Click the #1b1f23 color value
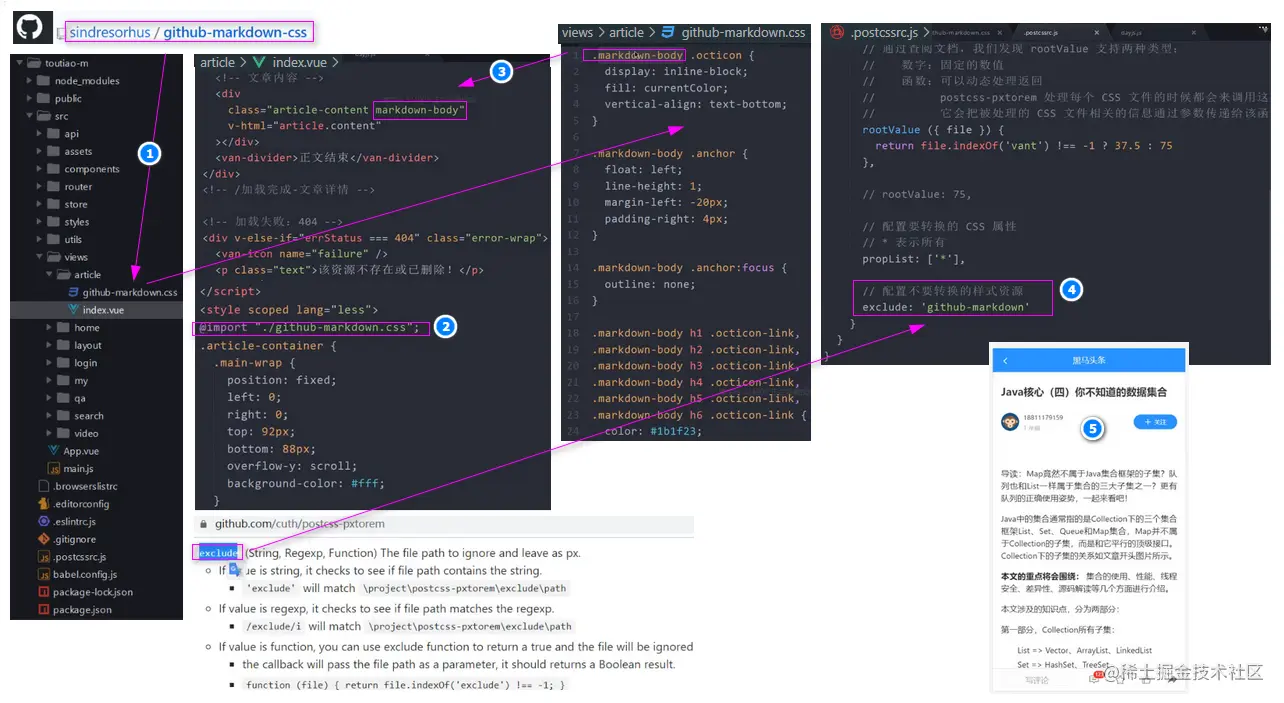 click(676, 431)
